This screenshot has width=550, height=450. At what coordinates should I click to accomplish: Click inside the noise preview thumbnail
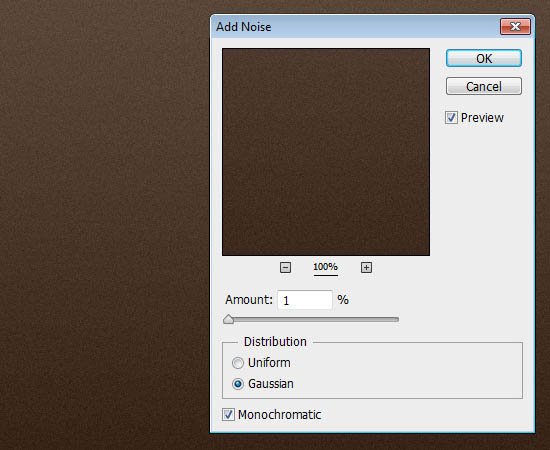326,152
